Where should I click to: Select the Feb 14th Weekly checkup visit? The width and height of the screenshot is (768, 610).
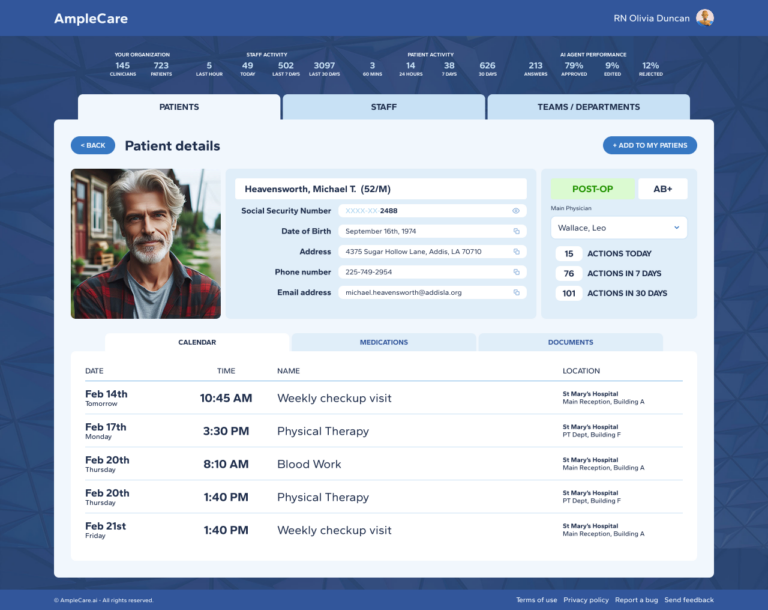pos(384,398)
